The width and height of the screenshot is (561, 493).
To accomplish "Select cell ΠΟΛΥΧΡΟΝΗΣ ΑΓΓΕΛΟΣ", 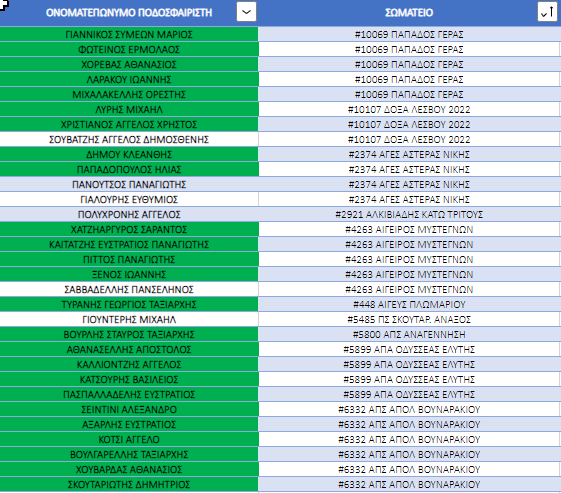I will (129, 215).
